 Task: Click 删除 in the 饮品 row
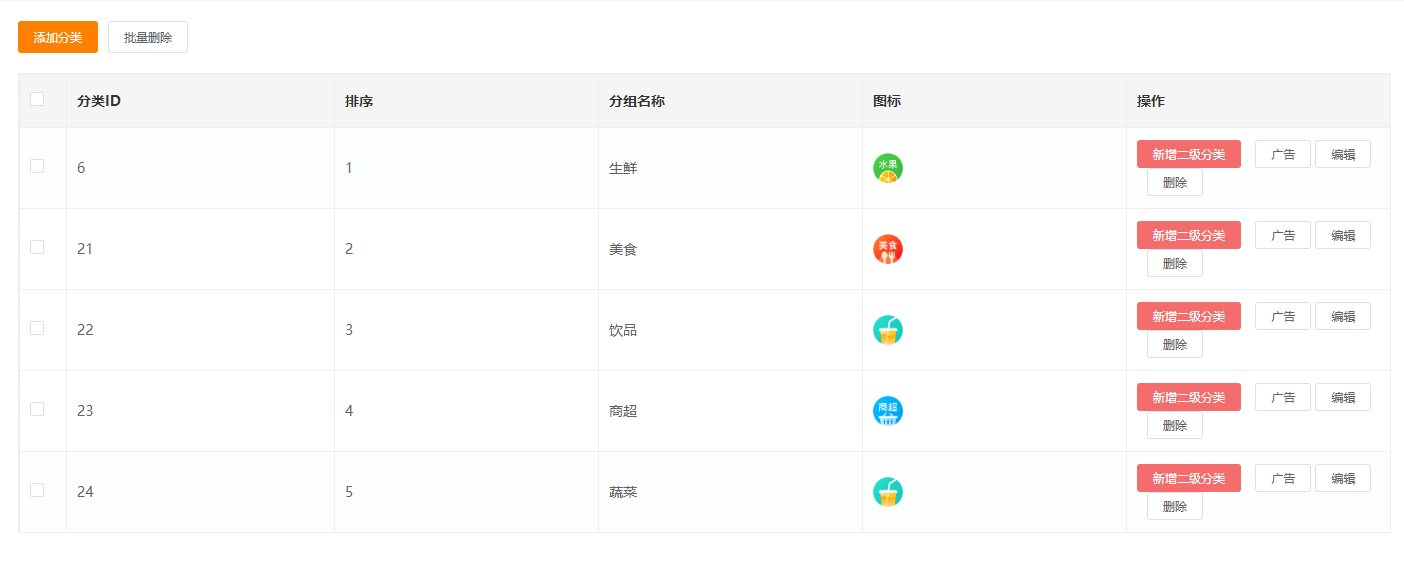pyautogui.click(x=1175, y=345)
